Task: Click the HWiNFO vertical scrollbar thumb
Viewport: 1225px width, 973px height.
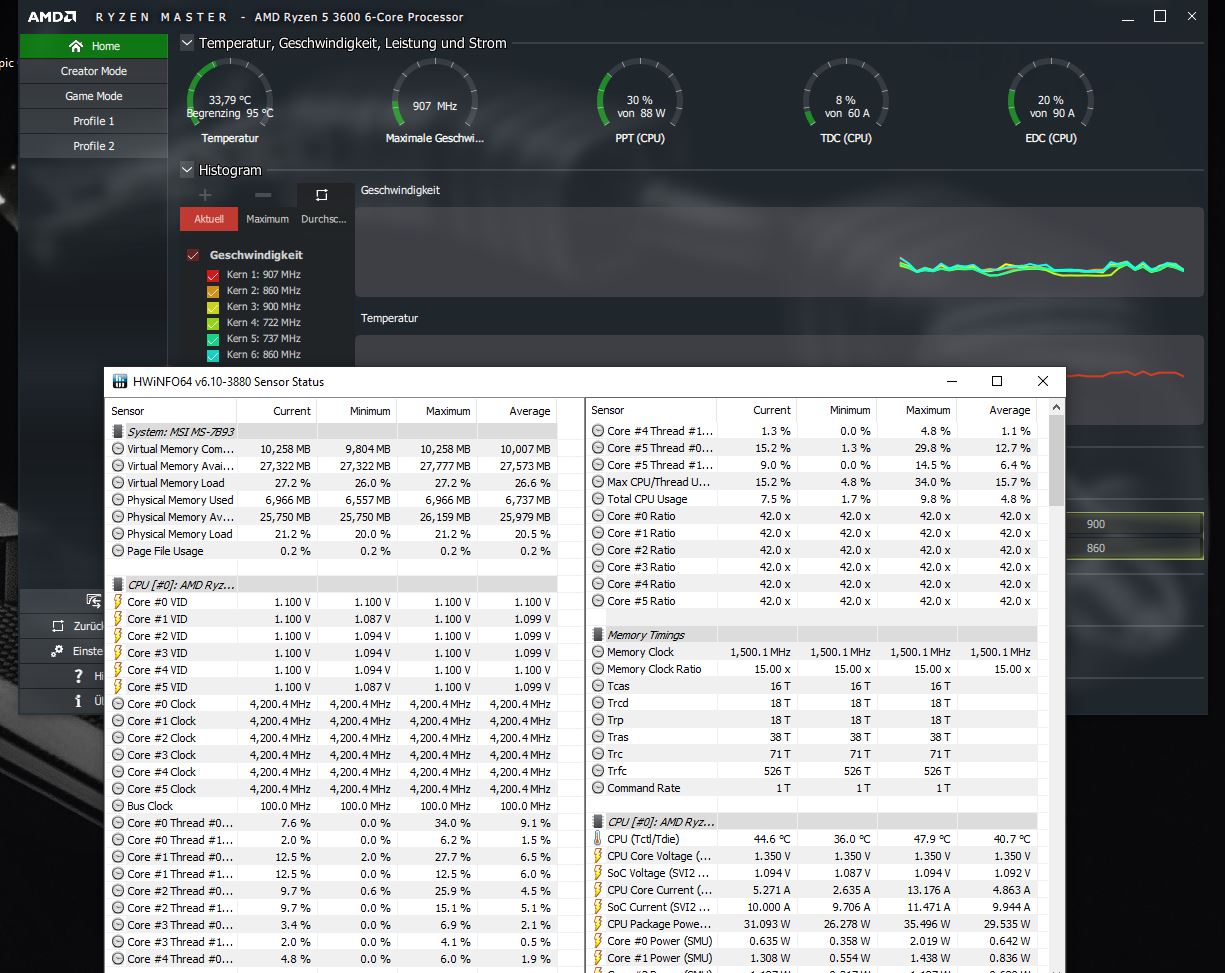Action: point(1057,460)
